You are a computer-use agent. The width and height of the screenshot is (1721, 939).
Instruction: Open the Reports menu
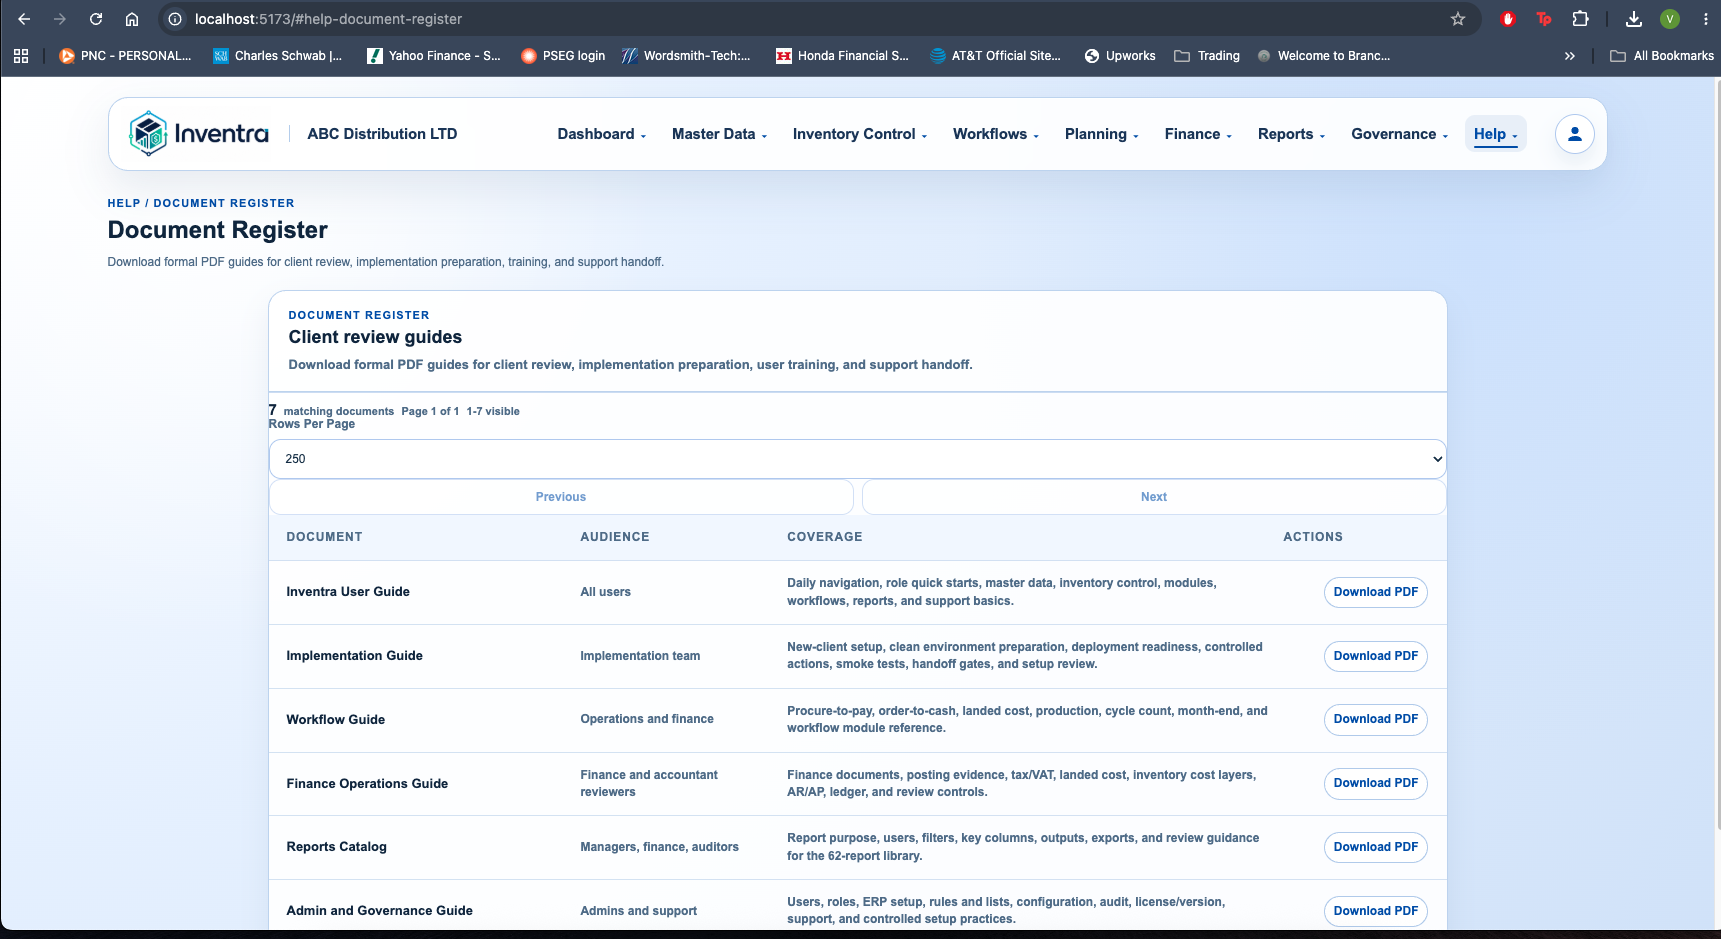tap(1291, 134)
